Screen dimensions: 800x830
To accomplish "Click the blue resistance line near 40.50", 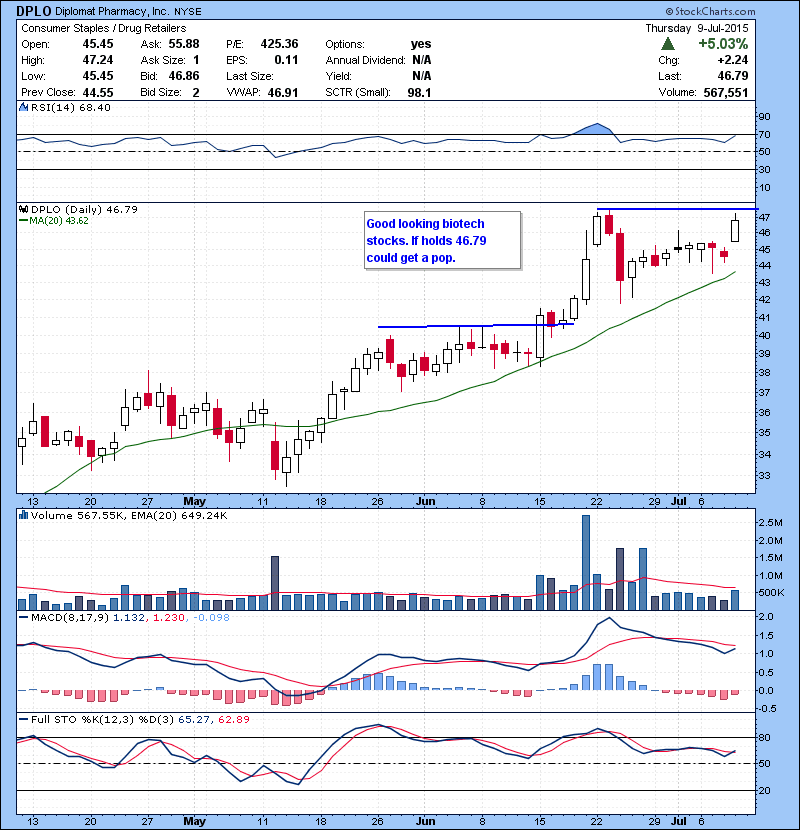I will coord(475,326).
